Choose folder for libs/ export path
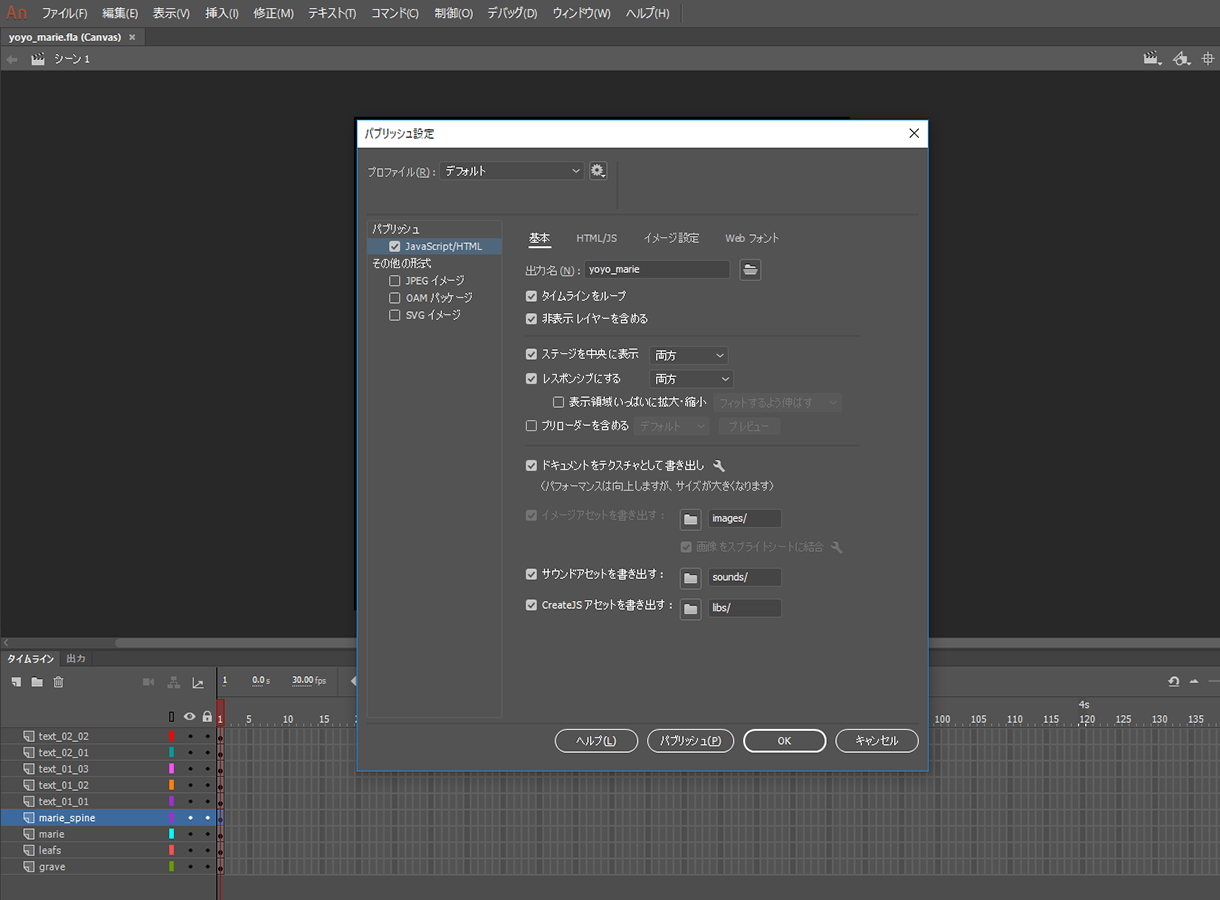The image size is (1220, 900). click(x=690, y=608)
